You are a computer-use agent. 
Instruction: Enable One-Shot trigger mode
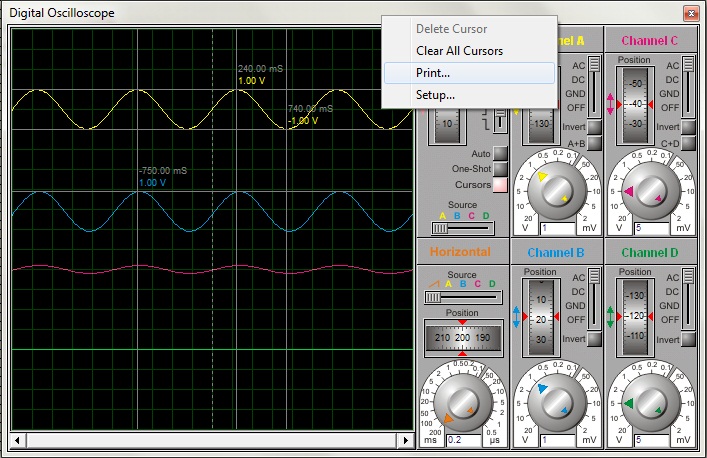tap(500, 170)
